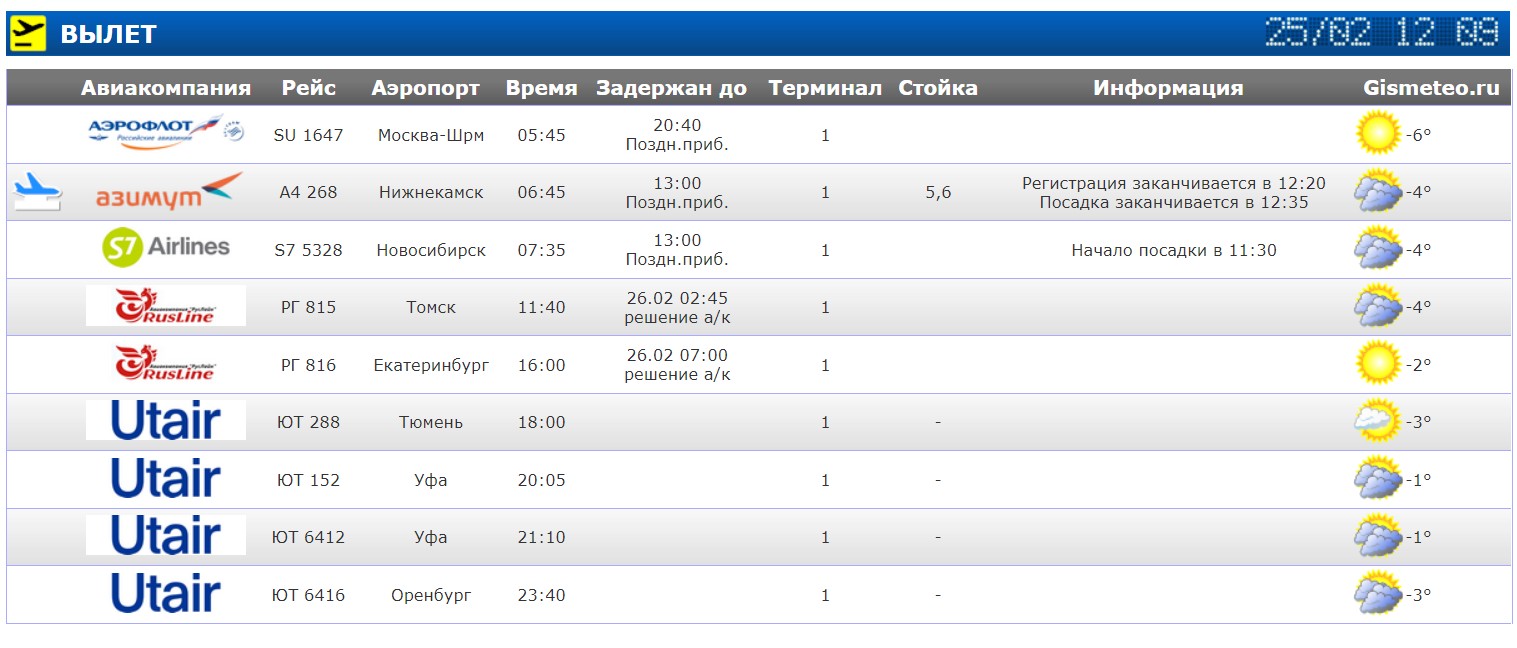
Task: Click the Новосибирск destination cell
Action: click(x=431, y=250)
